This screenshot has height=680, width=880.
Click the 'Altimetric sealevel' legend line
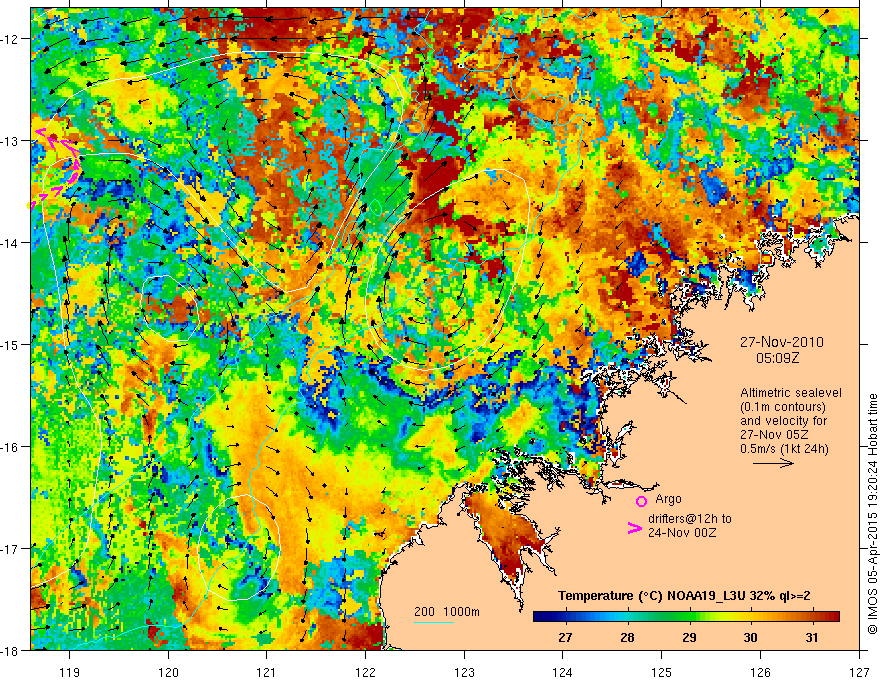click(791, 393)
